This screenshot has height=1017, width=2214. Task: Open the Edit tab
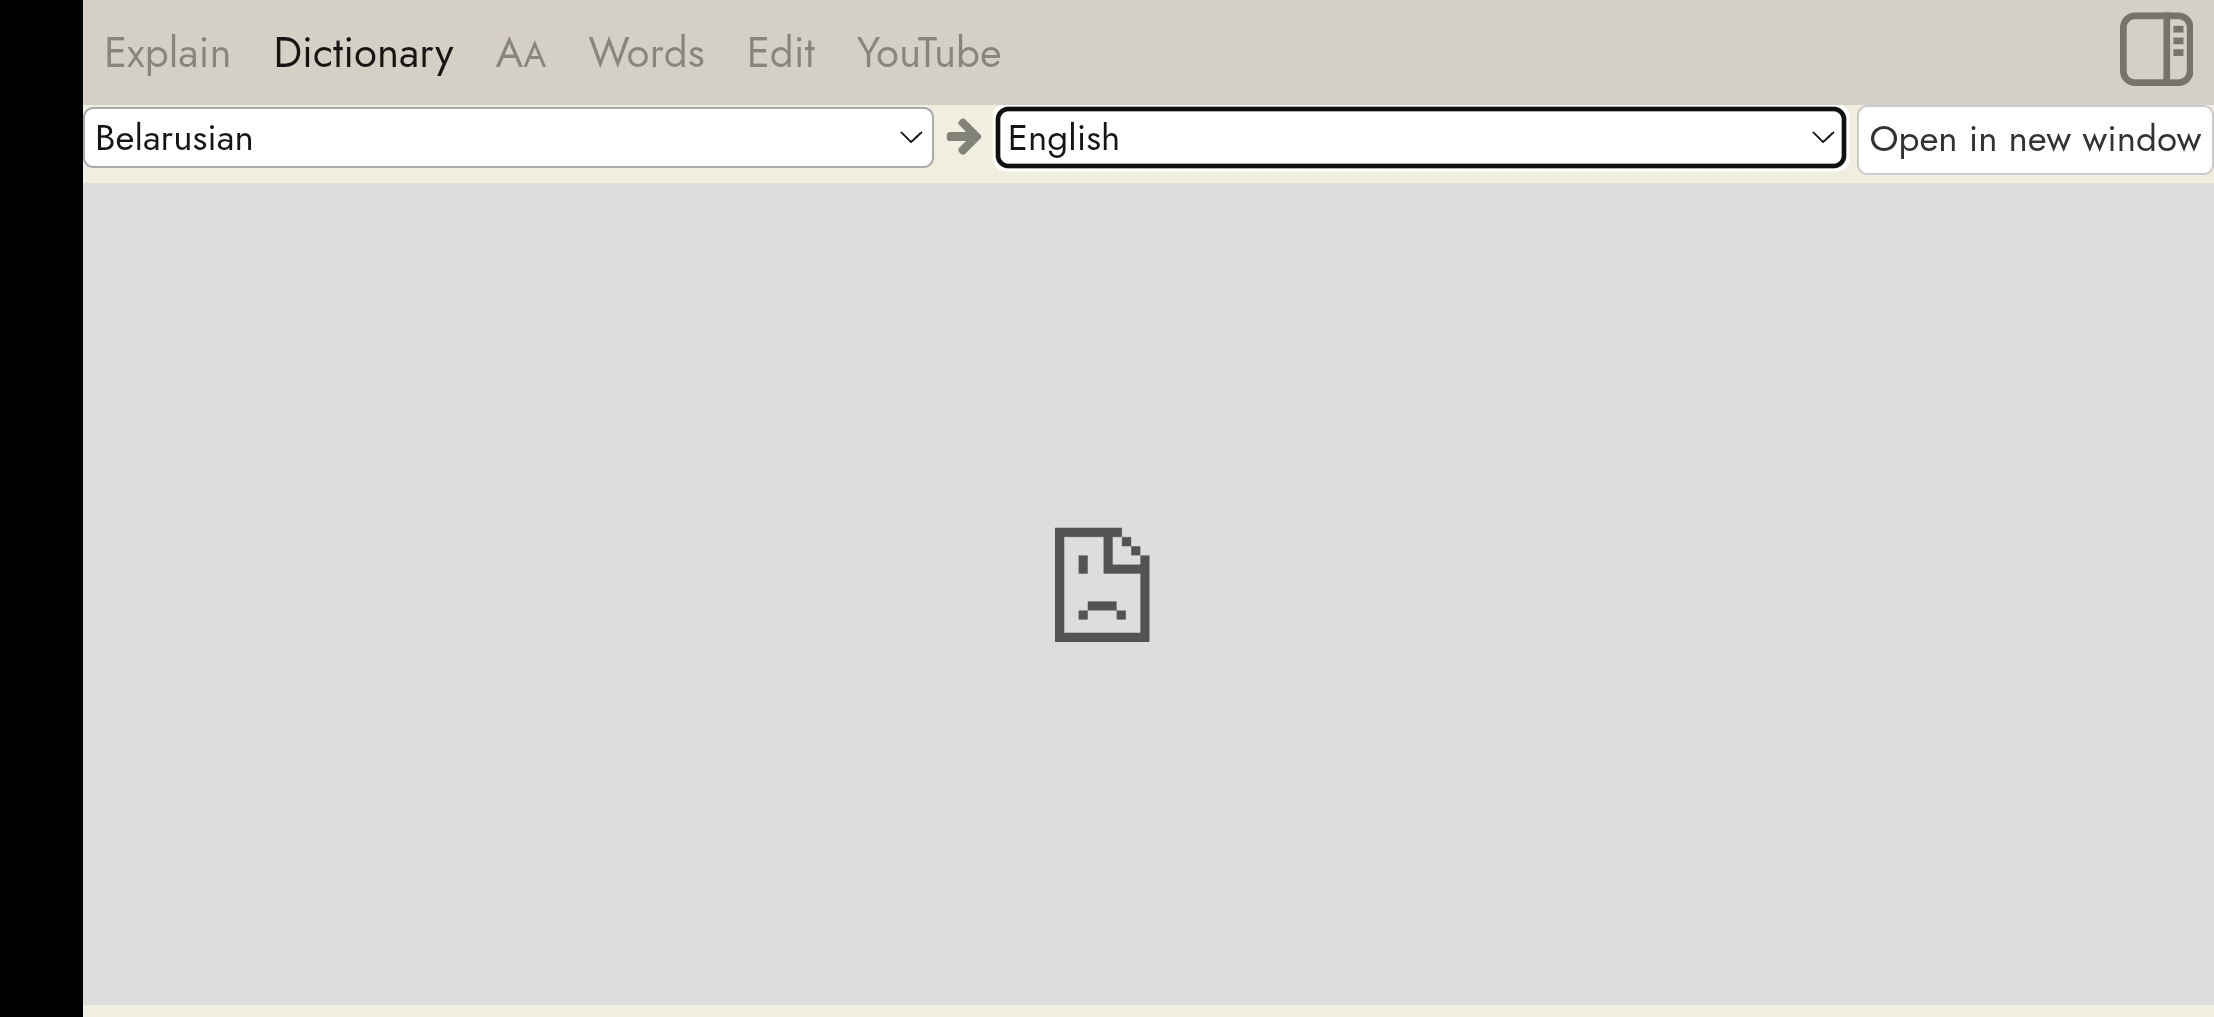pyautogui.click(x=781, y=53)
